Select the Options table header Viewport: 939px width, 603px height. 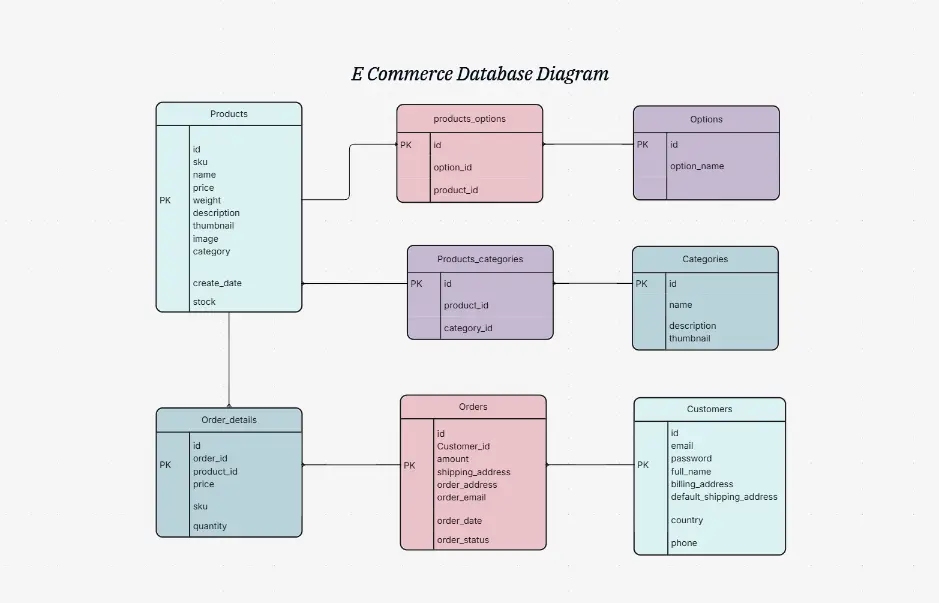pos(706,119)
